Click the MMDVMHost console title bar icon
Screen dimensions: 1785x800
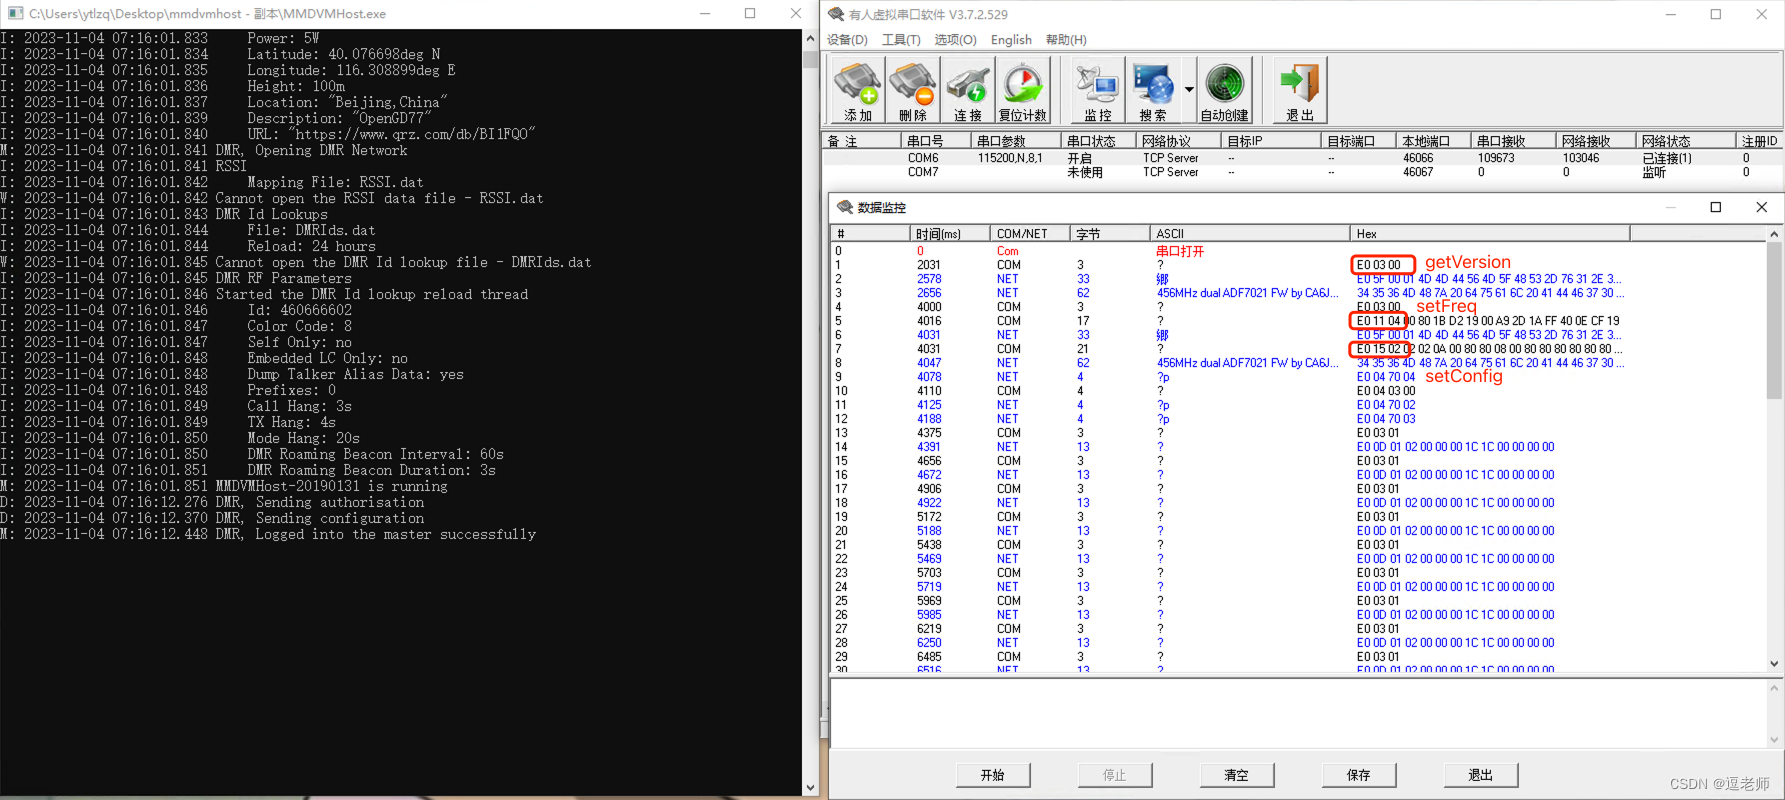(x=15, y=14)
